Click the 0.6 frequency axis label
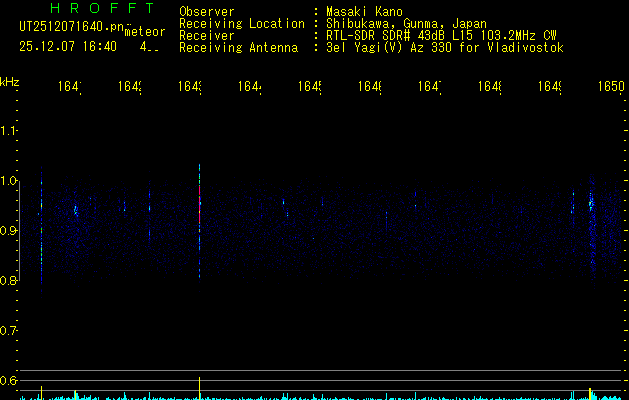Screen dimensions: 629x400 click(x=9, y=380)
